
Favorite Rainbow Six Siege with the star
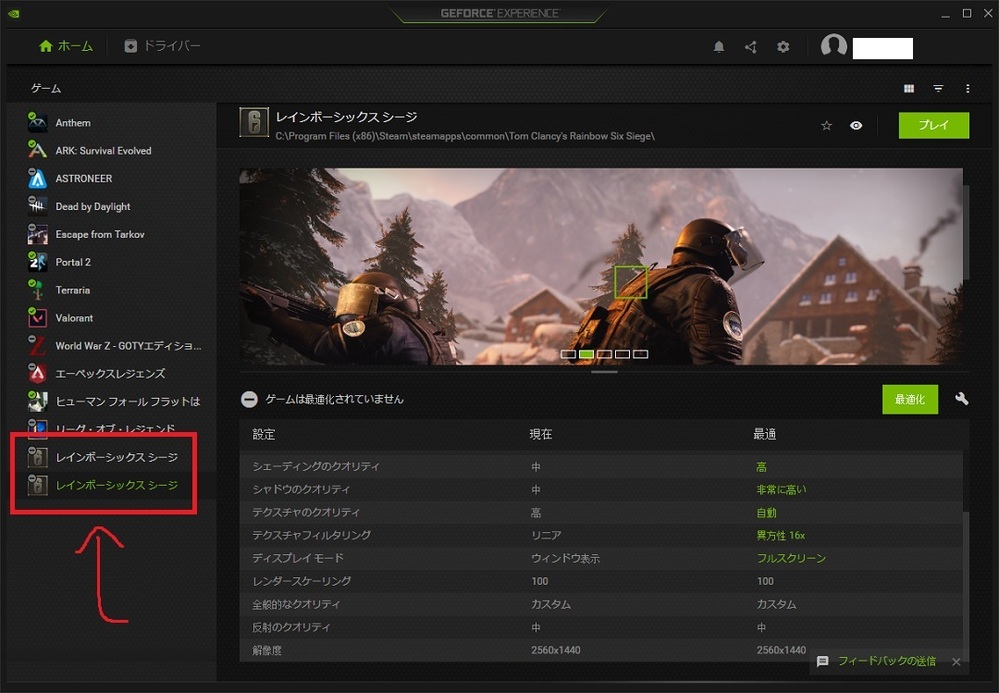(826, 126)
